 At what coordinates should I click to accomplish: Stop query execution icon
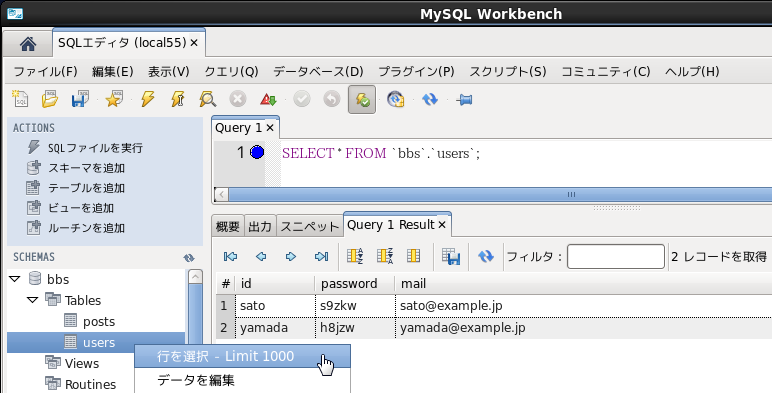tap(238, 99)
